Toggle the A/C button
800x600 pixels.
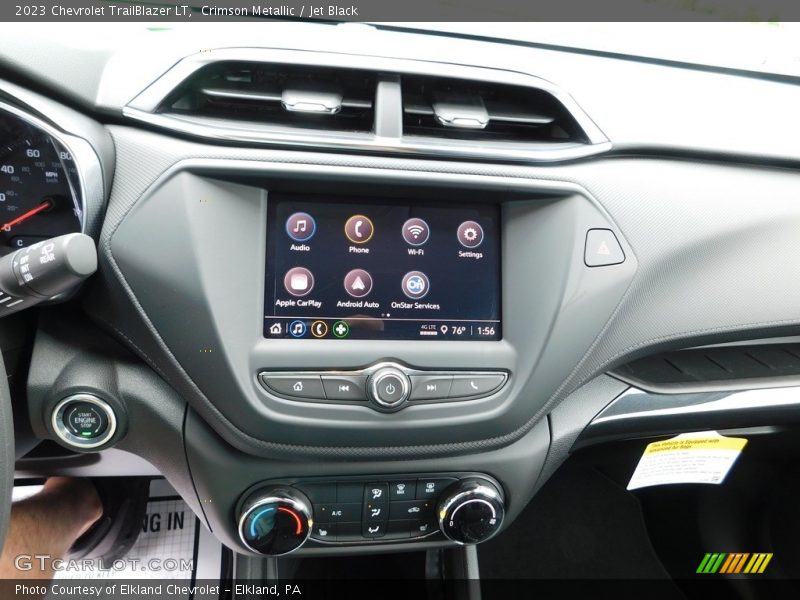coord(336,512)
